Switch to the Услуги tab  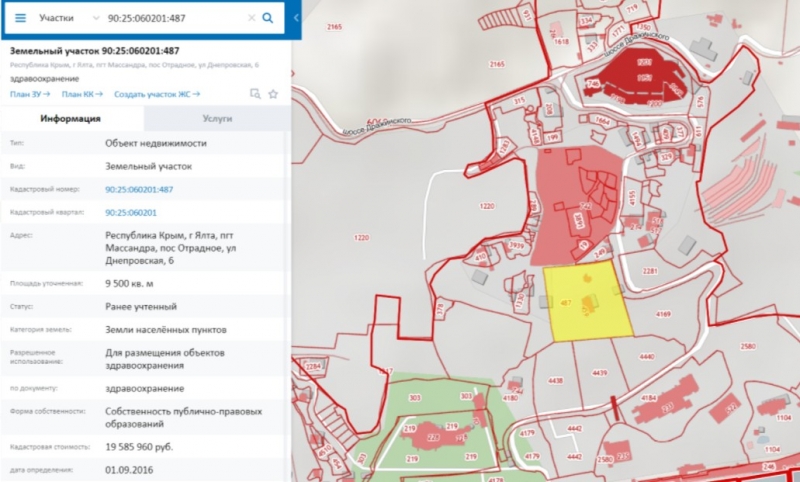click(217, 118)
